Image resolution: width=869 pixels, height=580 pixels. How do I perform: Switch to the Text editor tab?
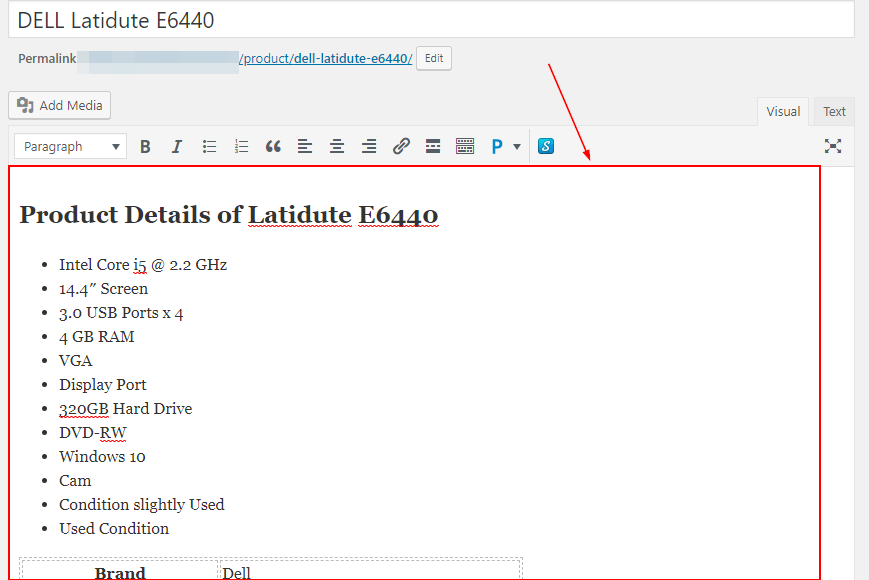point(834,111)
